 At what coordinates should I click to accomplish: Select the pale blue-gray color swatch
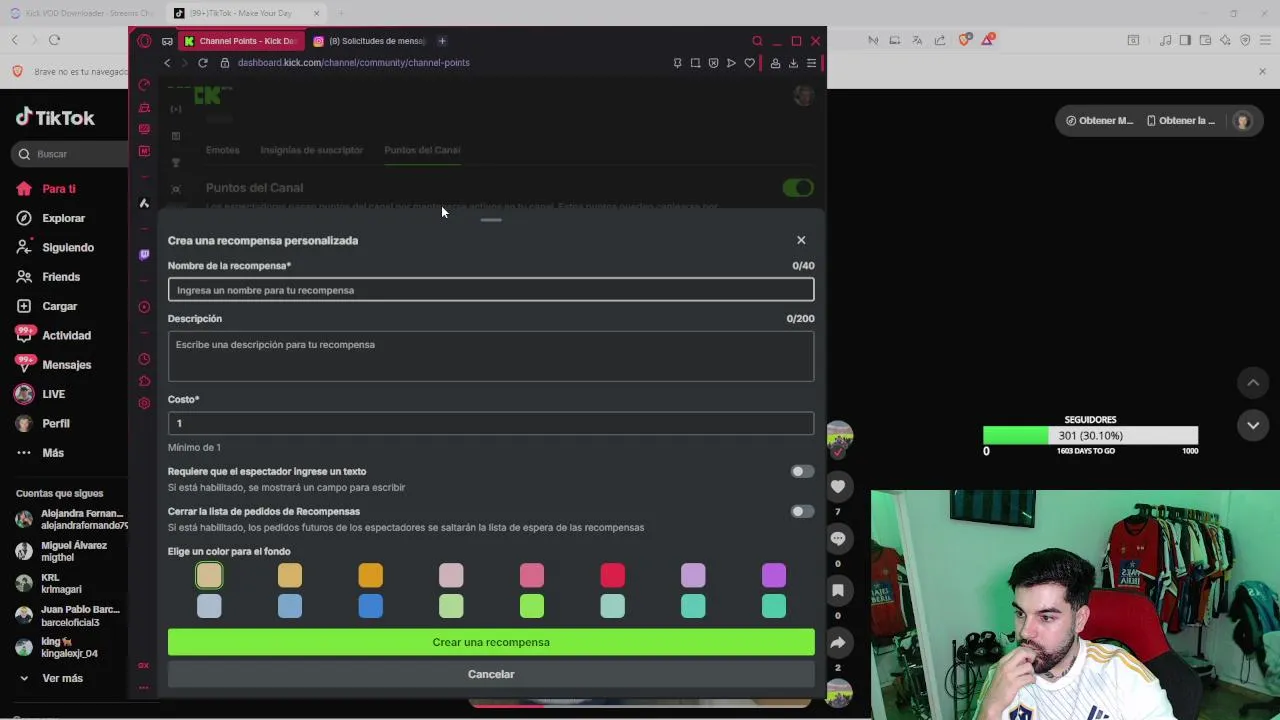[x=209, y=606]
